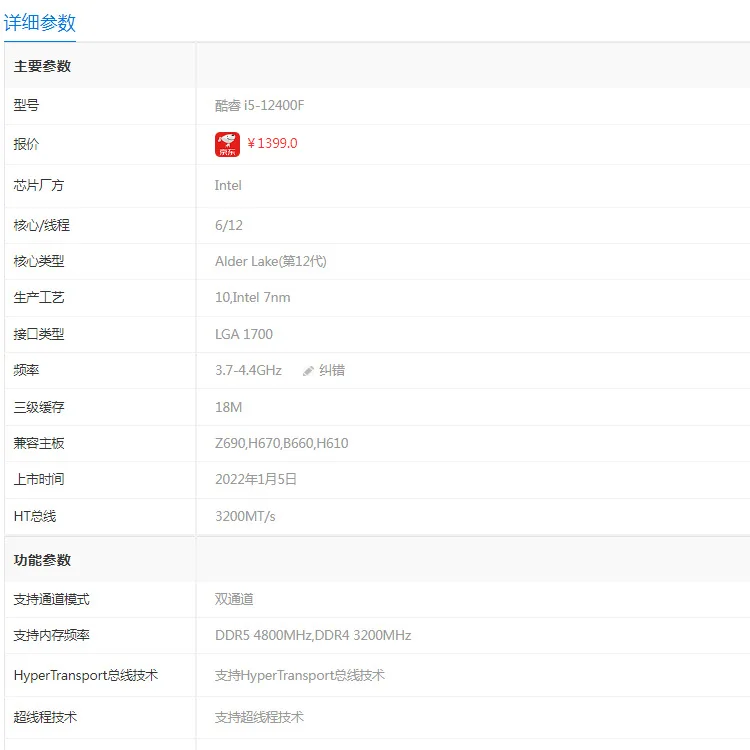750x750 pixels.
Task: Select the 双通道 channel mode value
Action: click(234, 599)
